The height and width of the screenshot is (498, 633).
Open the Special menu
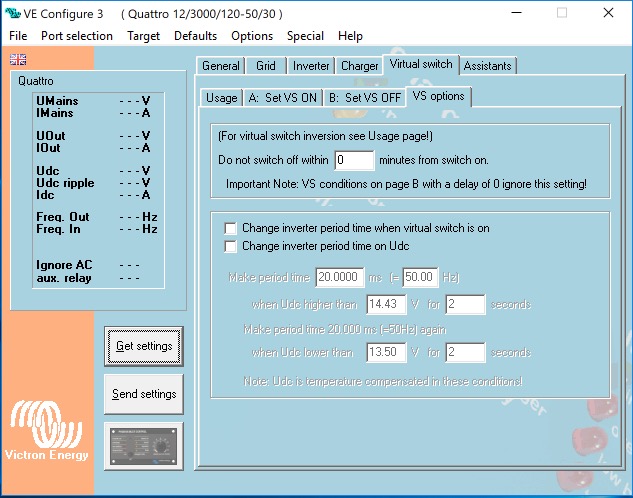click(x=305, y=35)
